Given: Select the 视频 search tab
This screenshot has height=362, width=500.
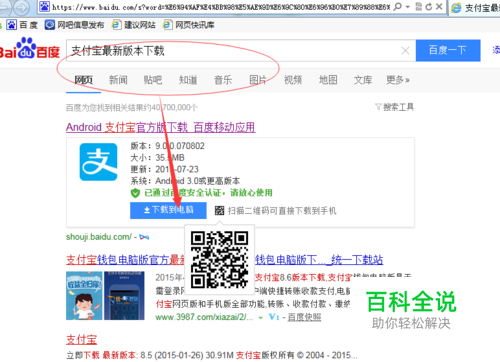Looking at the screenshot, I should (293, 80).
